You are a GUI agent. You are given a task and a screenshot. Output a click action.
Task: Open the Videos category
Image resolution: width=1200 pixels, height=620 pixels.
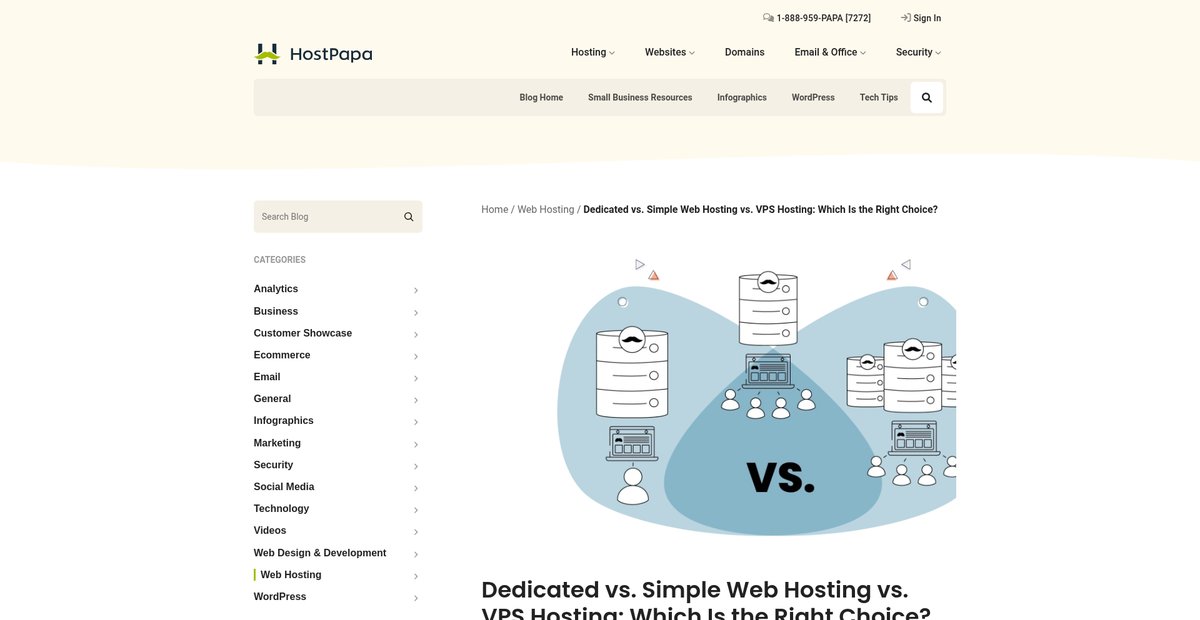click(270, 531)
